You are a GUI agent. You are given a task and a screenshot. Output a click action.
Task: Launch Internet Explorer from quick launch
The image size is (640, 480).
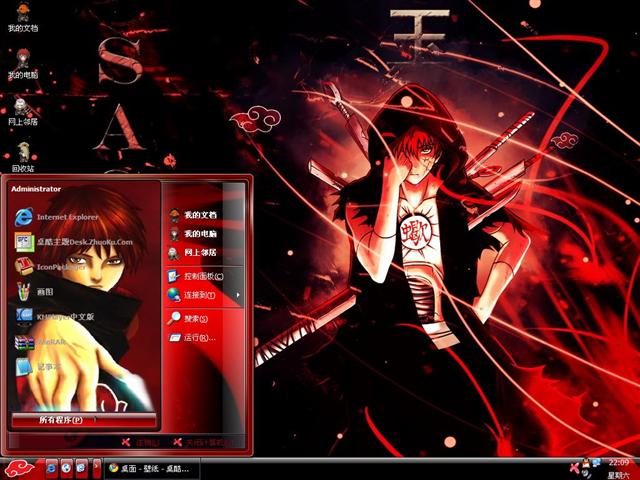[51, 469]
